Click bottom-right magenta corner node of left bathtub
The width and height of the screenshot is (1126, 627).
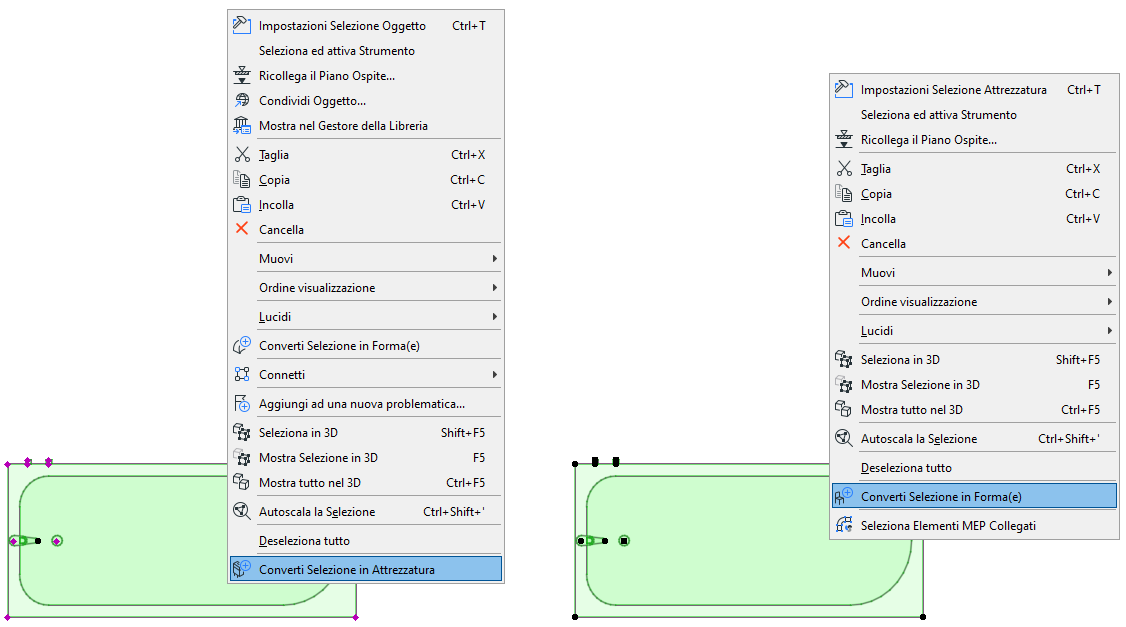(355, 616)
